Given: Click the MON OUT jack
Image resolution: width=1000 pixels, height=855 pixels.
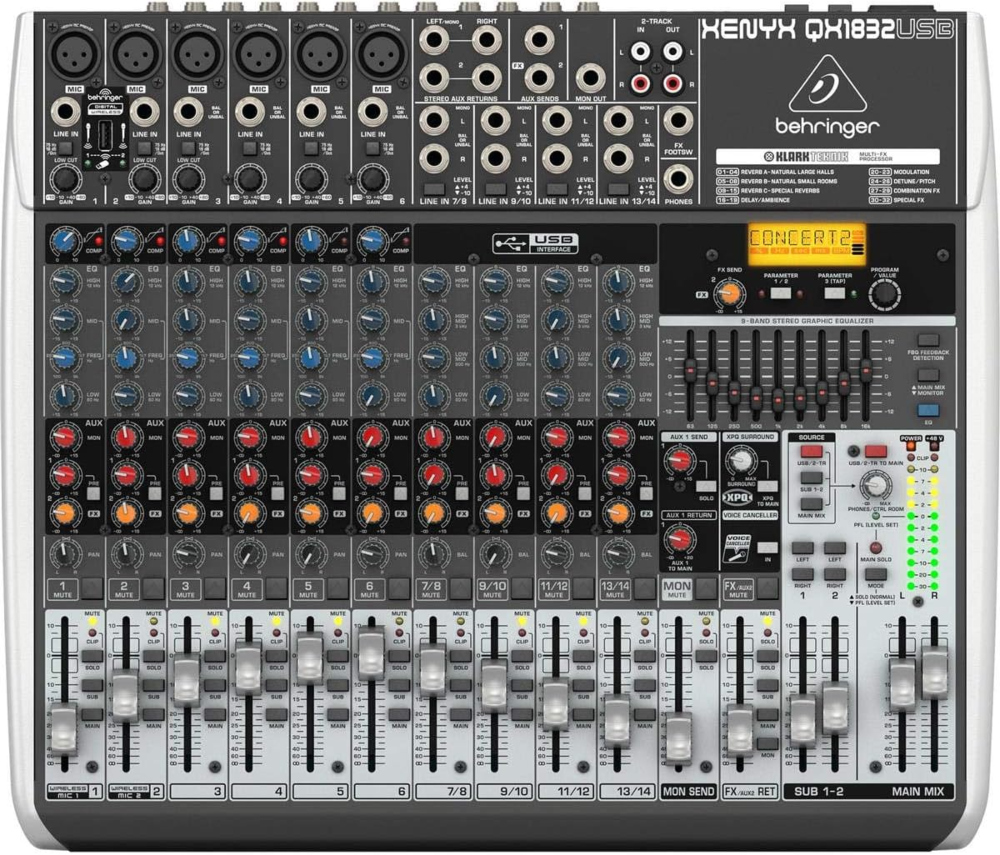Looking at the screenshot, I should coord(591,79).
